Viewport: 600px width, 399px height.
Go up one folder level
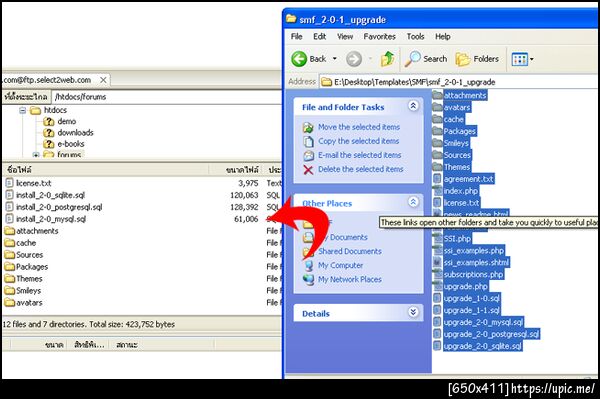pos(387,59)
